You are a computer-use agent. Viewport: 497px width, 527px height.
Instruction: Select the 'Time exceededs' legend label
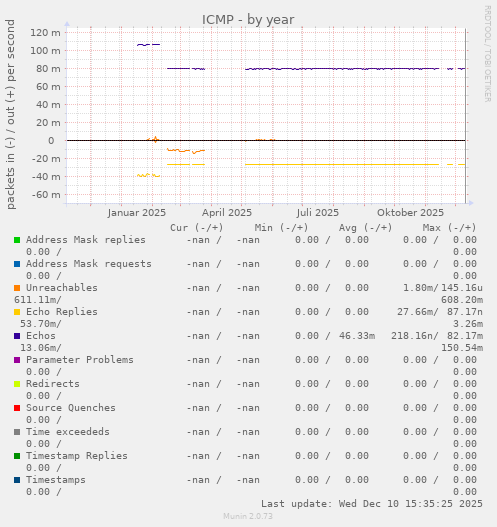coord(68,432)
